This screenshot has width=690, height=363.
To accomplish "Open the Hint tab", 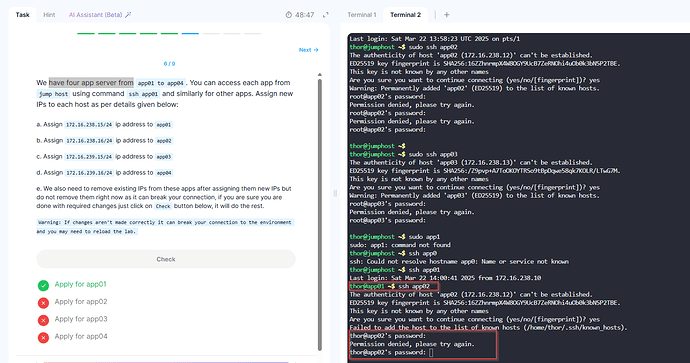I will (49, 15).
